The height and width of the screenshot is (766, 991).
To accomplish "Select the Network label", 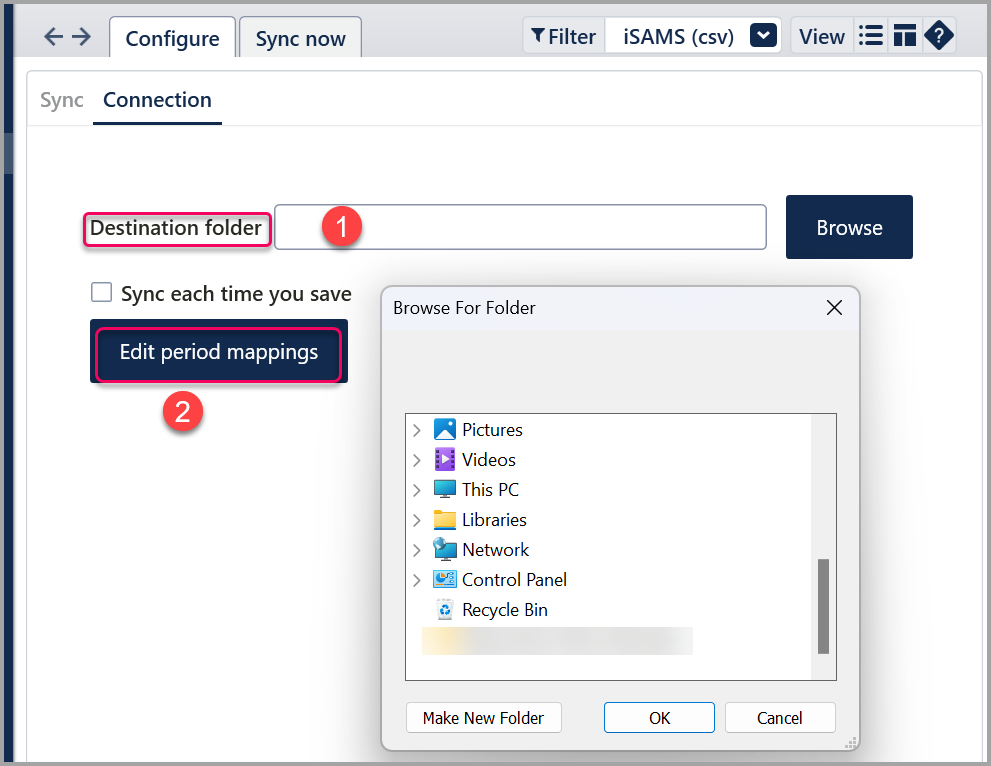I will point(496,549).
